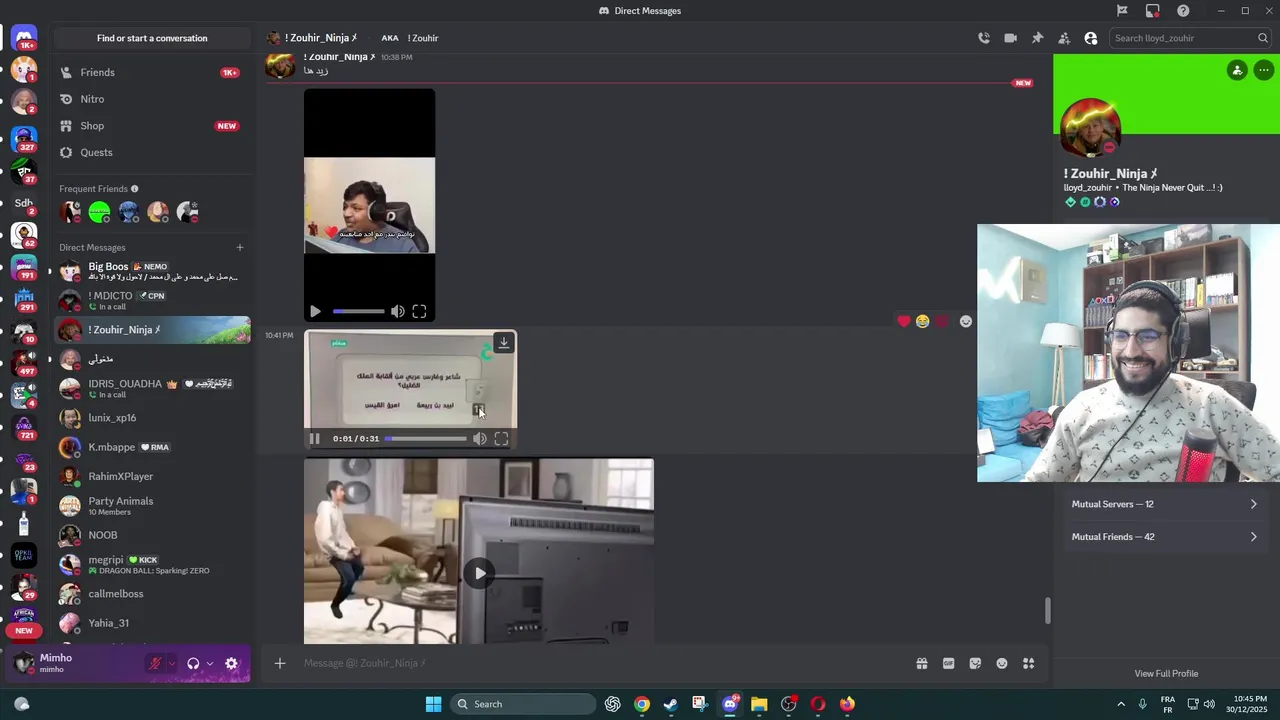Create a new DM with plus icon

pyautogui.click(x=239, y=247)
